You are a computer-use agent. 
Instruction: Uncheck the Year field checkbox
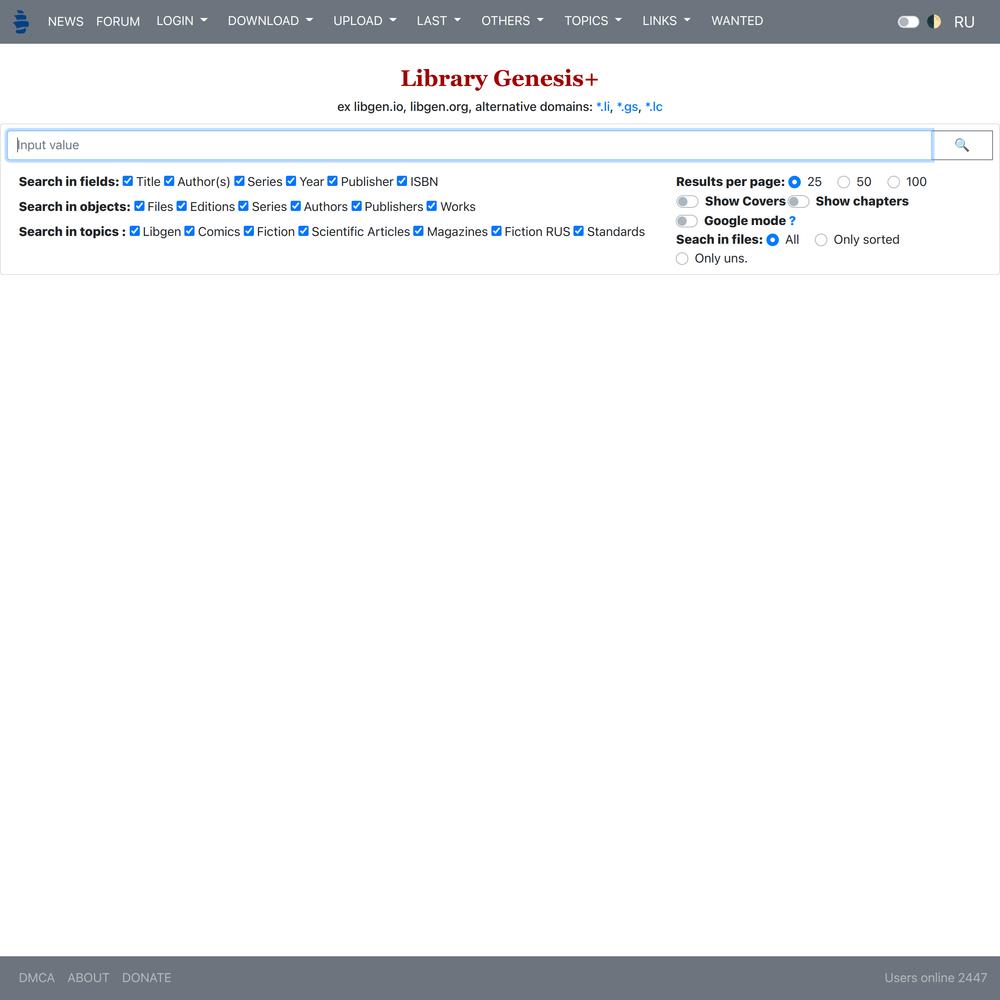pyautogui.click(x=291, y=181)
